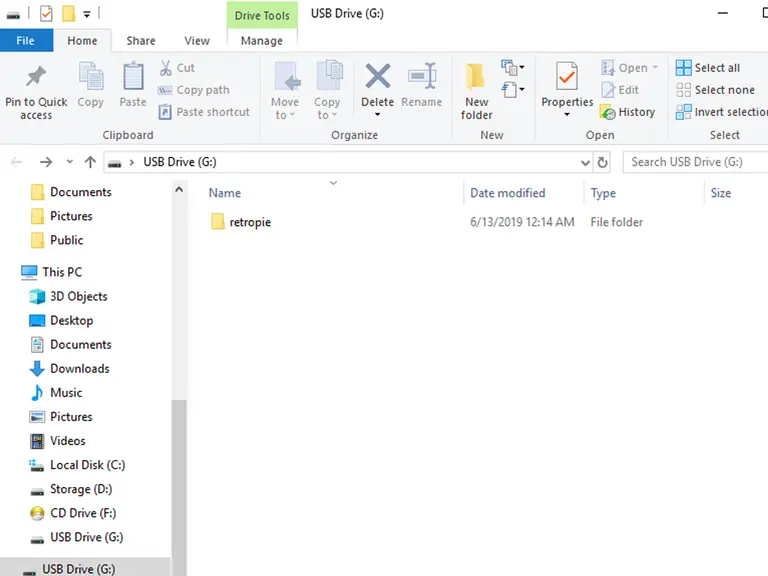Click the Delete icon in the ribbon
The image size is (768, 576).
click(x=377, y=78)
